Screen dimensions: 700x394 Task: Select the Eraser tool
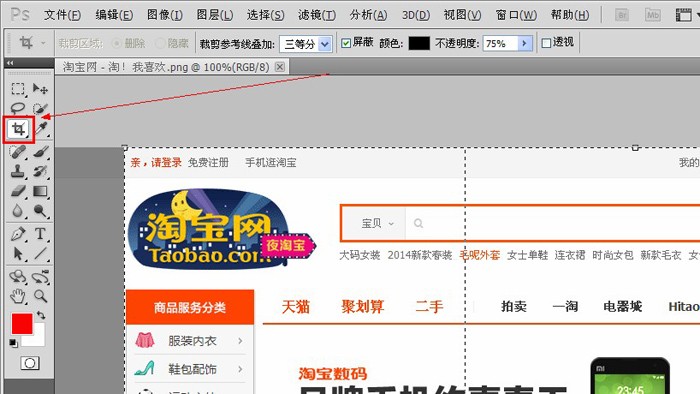pyautogui.click(x=18, y=191)
